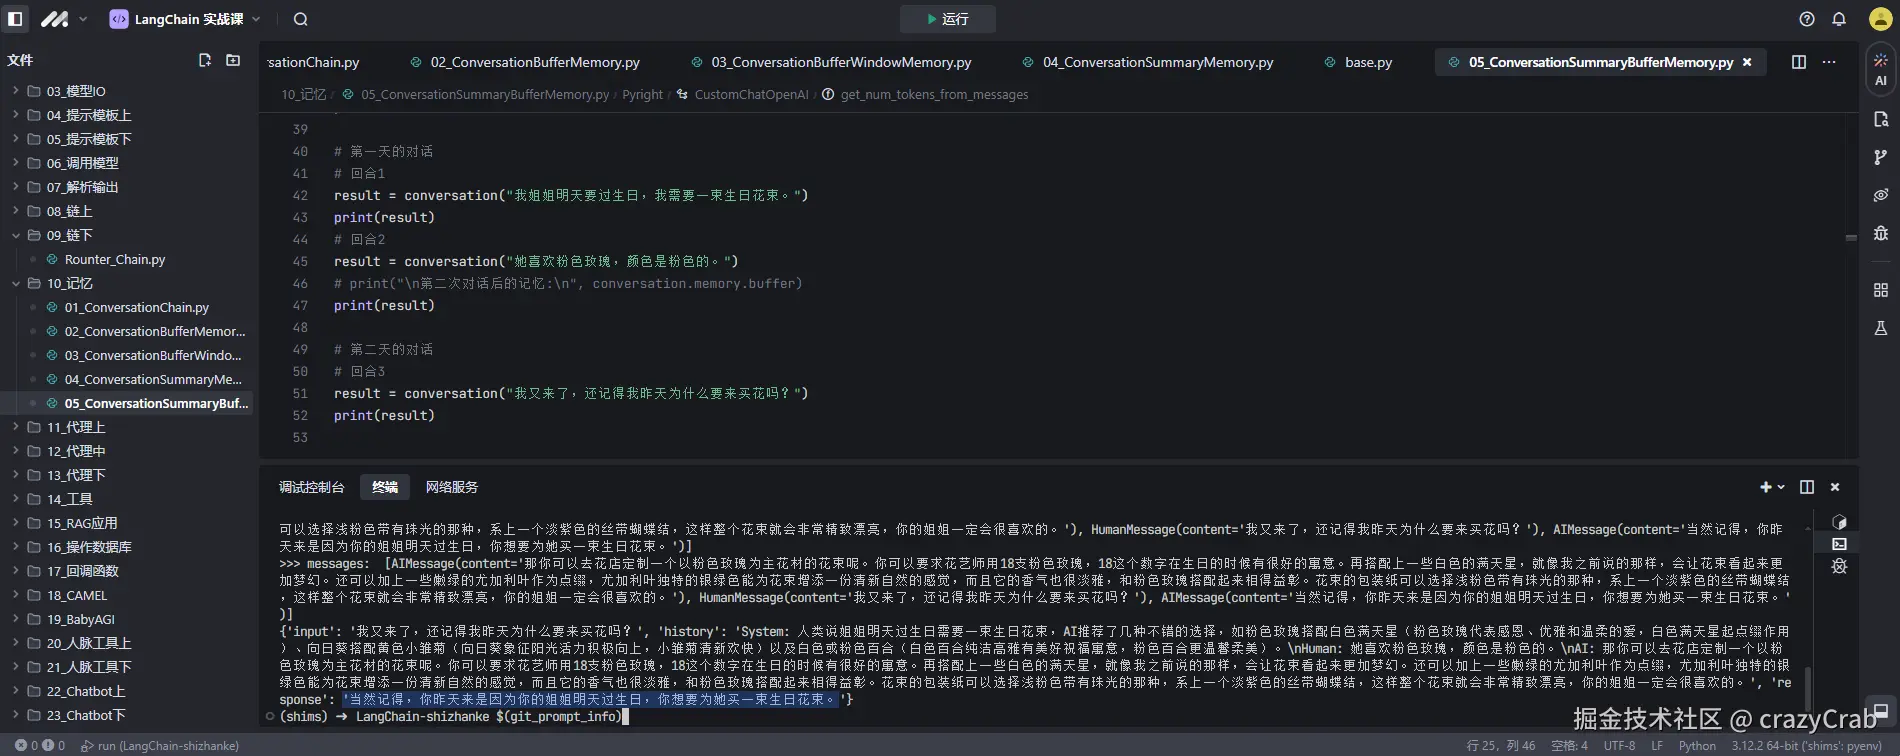This screenshot has height=756, width=1900.
Task: Open the AI assistant panel icon
Action: (1880, 69)
